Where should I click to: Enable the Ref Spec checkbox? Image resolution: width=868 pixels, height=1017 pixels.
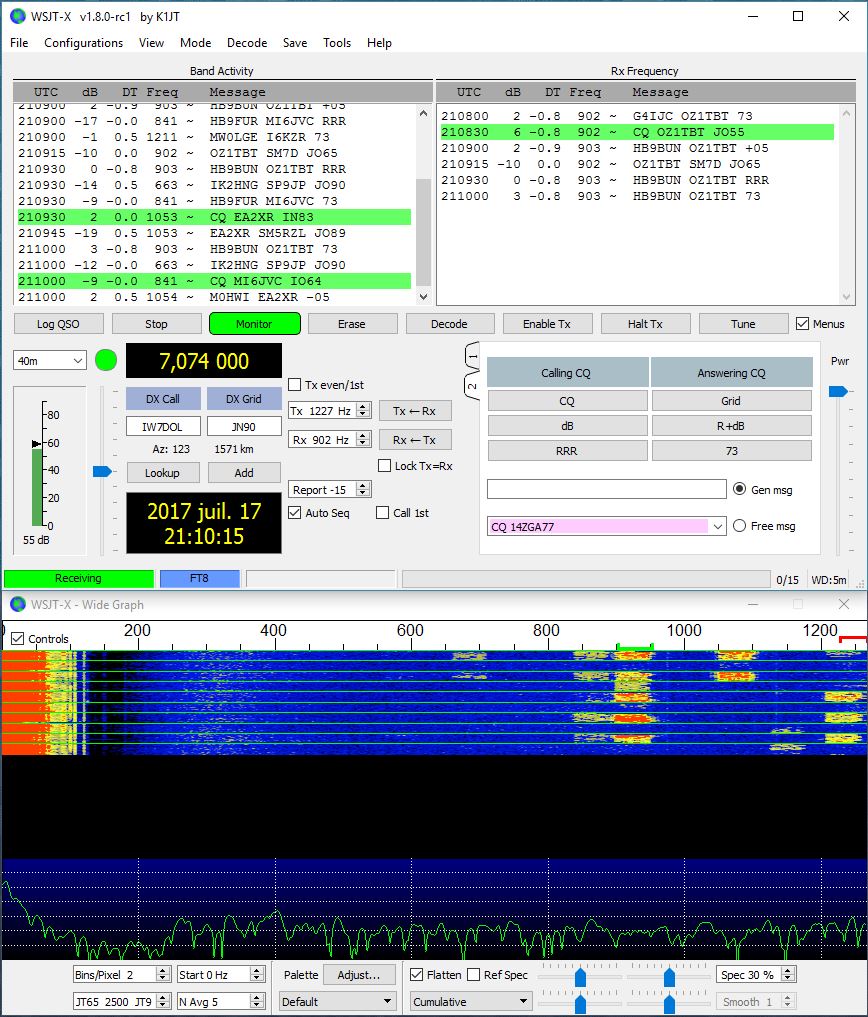pyautogui.click(x=474, y=974)
